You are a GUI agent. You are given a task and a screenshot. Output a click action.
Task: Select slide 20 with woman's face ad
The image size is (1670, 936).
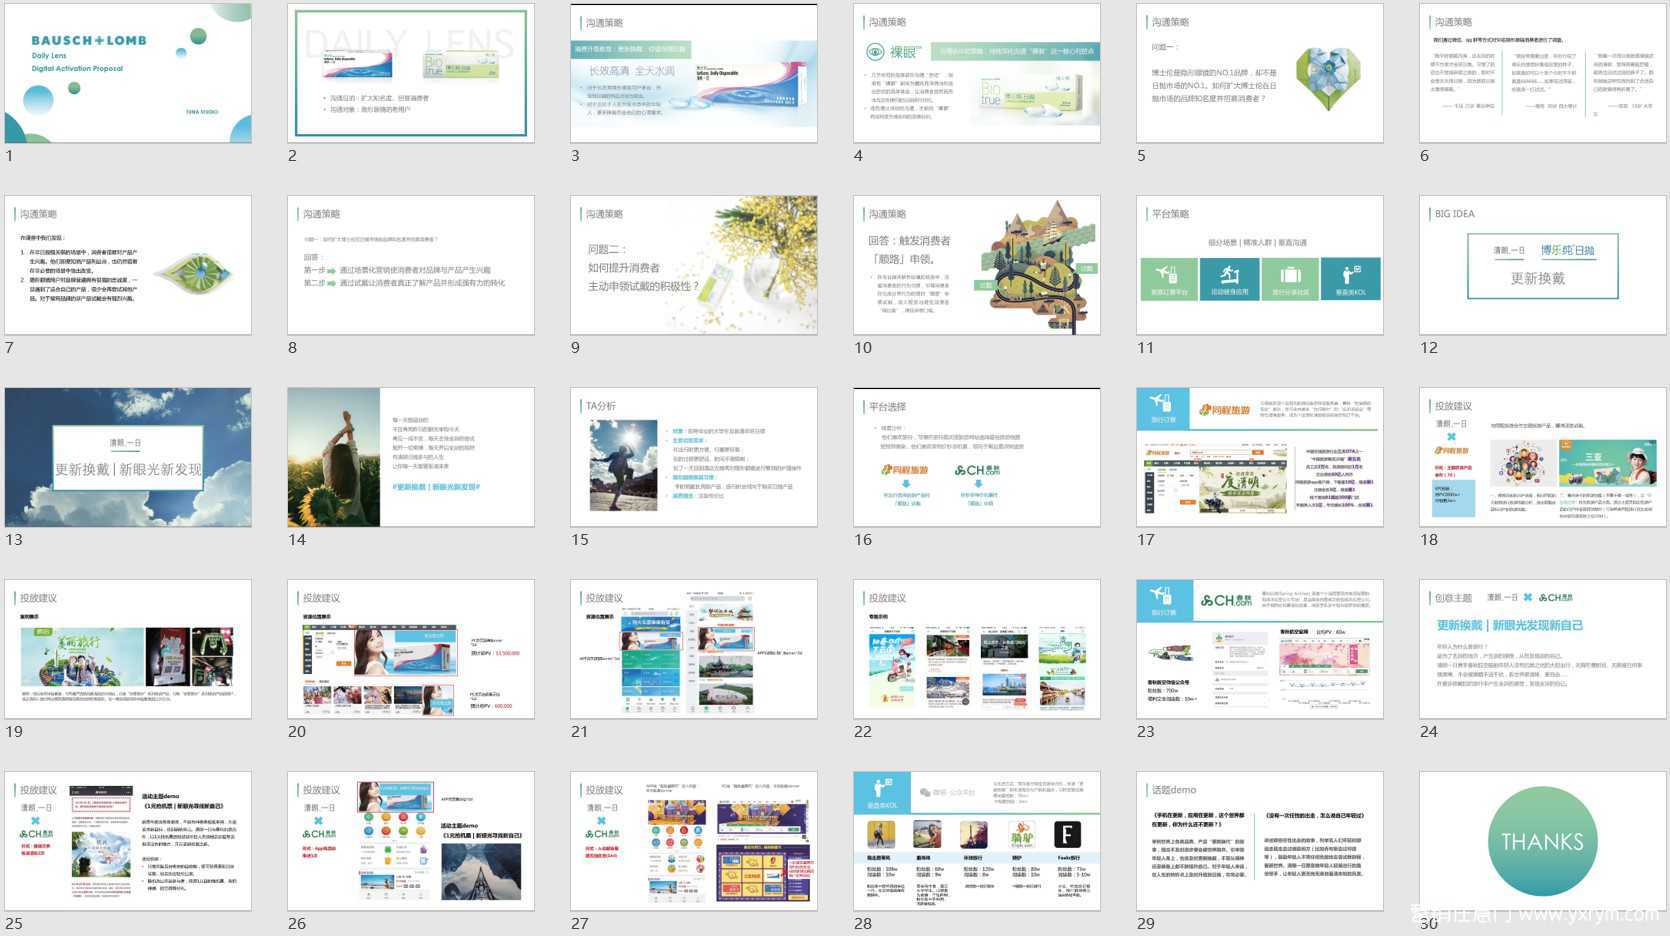pos(411,649)
